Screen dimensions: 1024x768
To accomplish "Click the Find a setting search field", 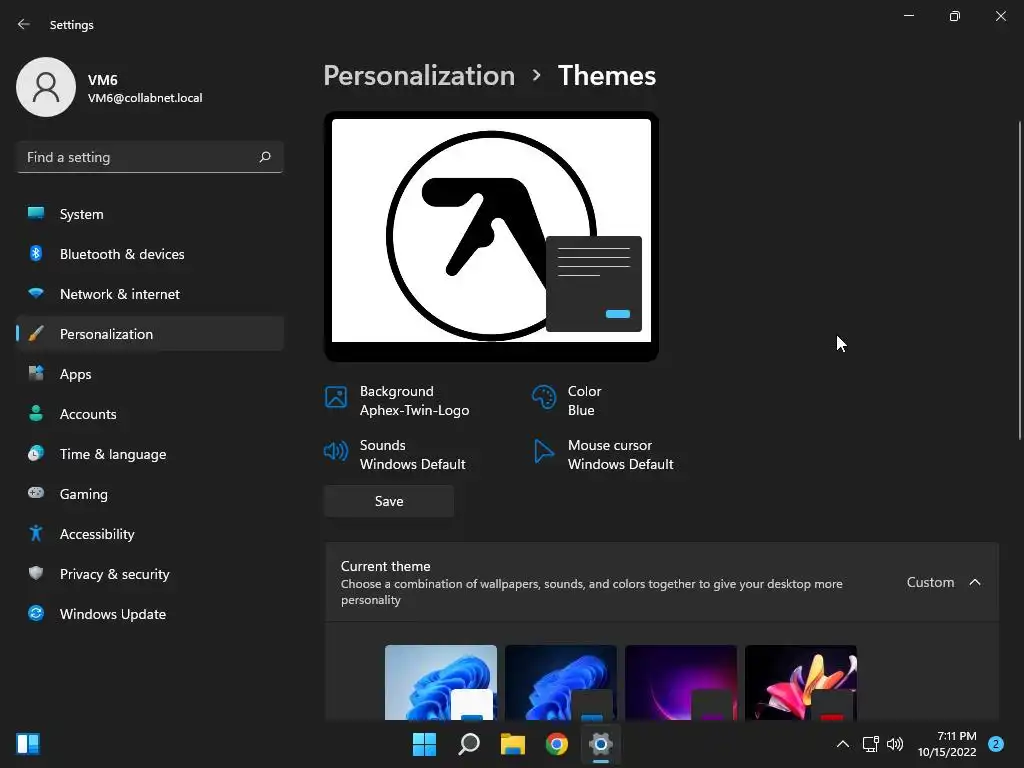I will point(150,157).
